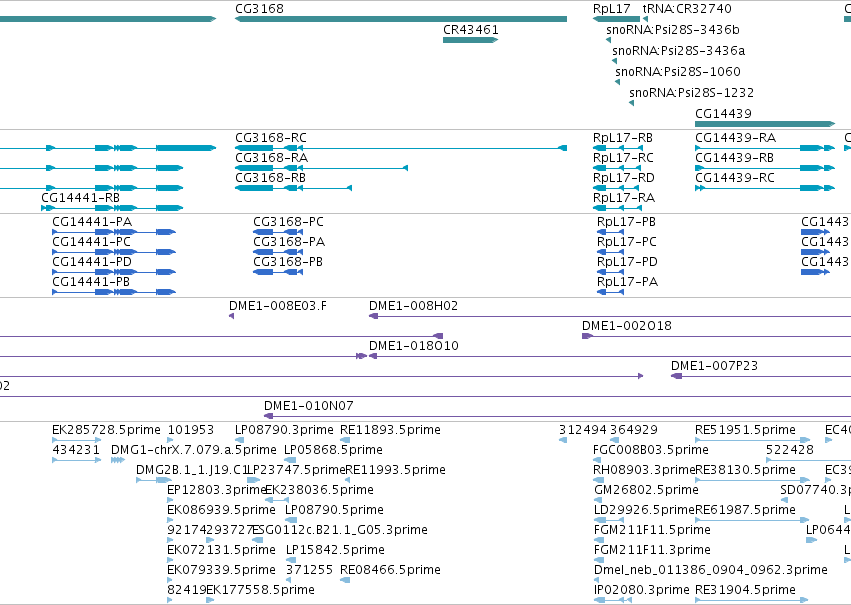Click clone DME1-010N07
The width and height of the screenshot is (851, 605).
(x=557, y=417)
